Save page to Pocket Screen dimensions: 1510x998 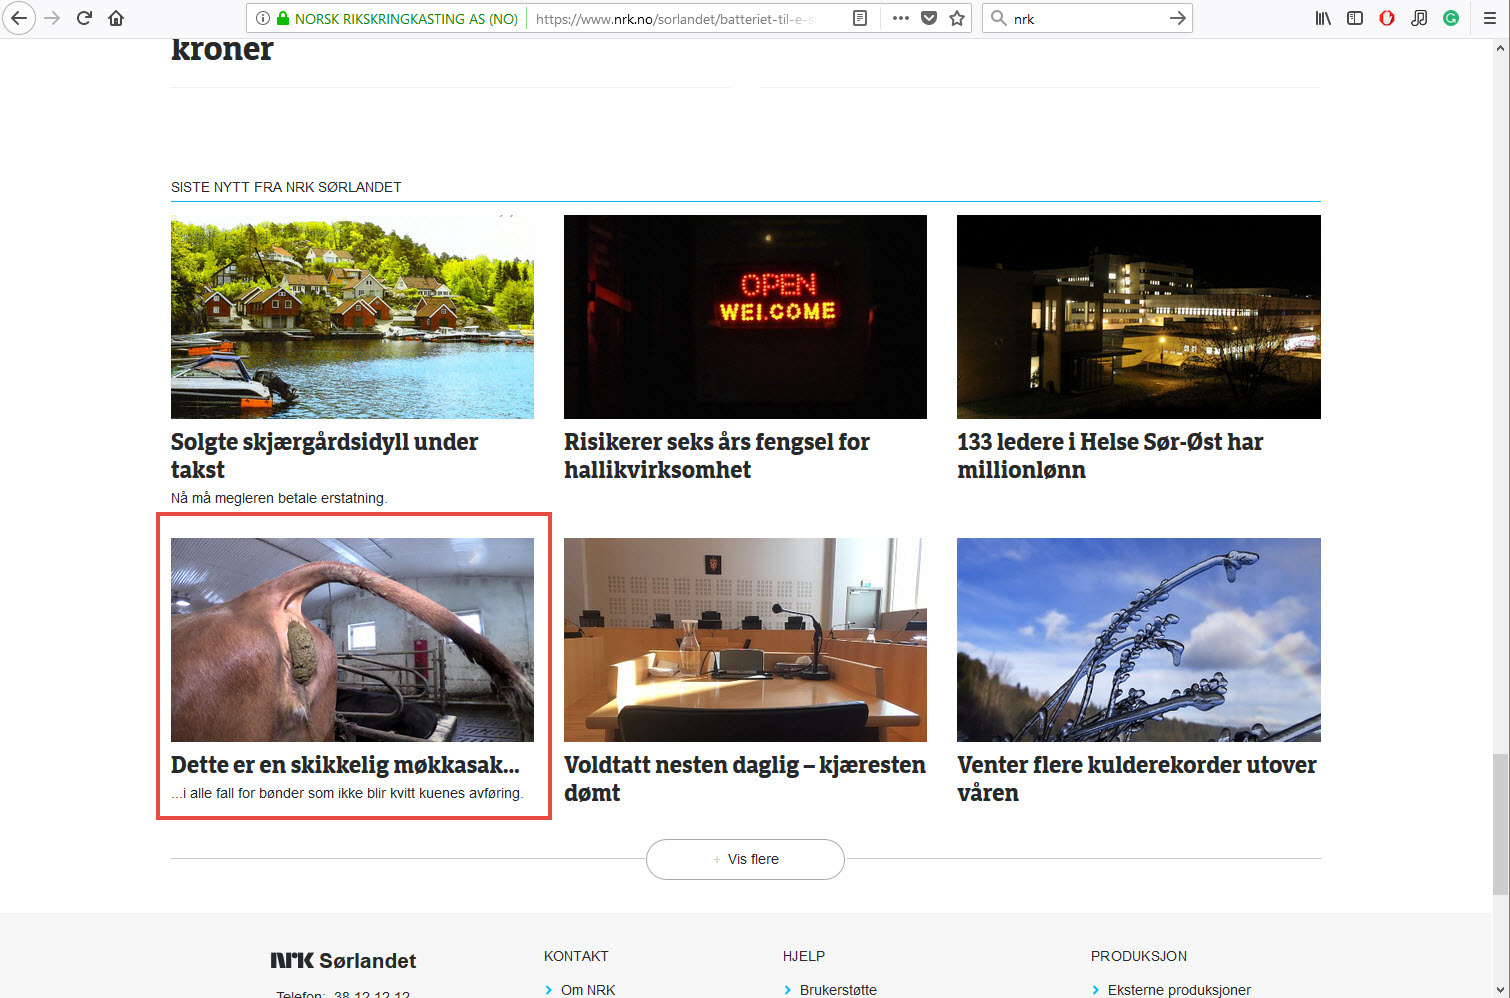coord(929,18)
